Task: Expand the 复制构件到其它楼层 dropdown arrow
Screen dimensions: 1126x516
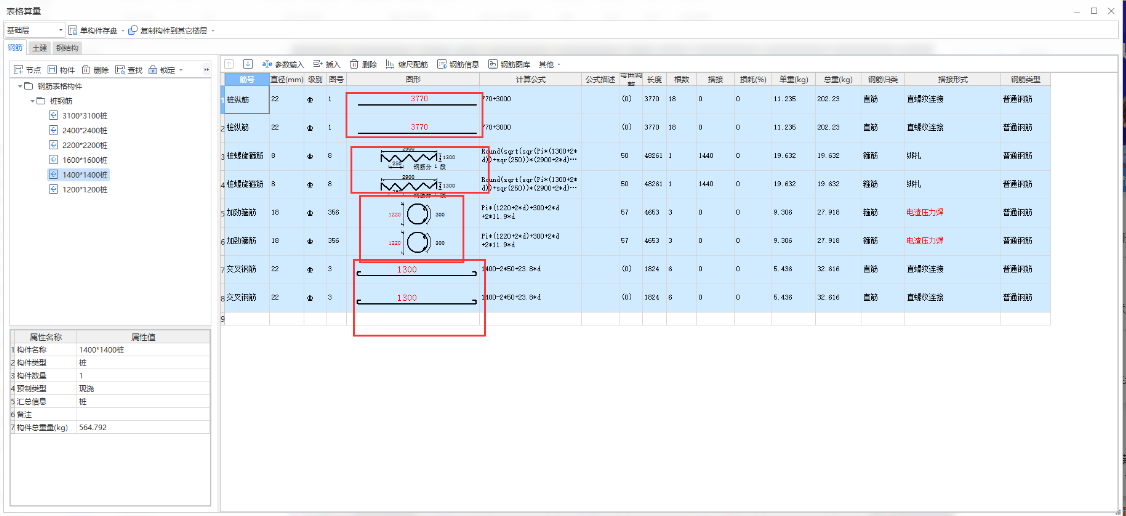Action: [x=213, y=30]
